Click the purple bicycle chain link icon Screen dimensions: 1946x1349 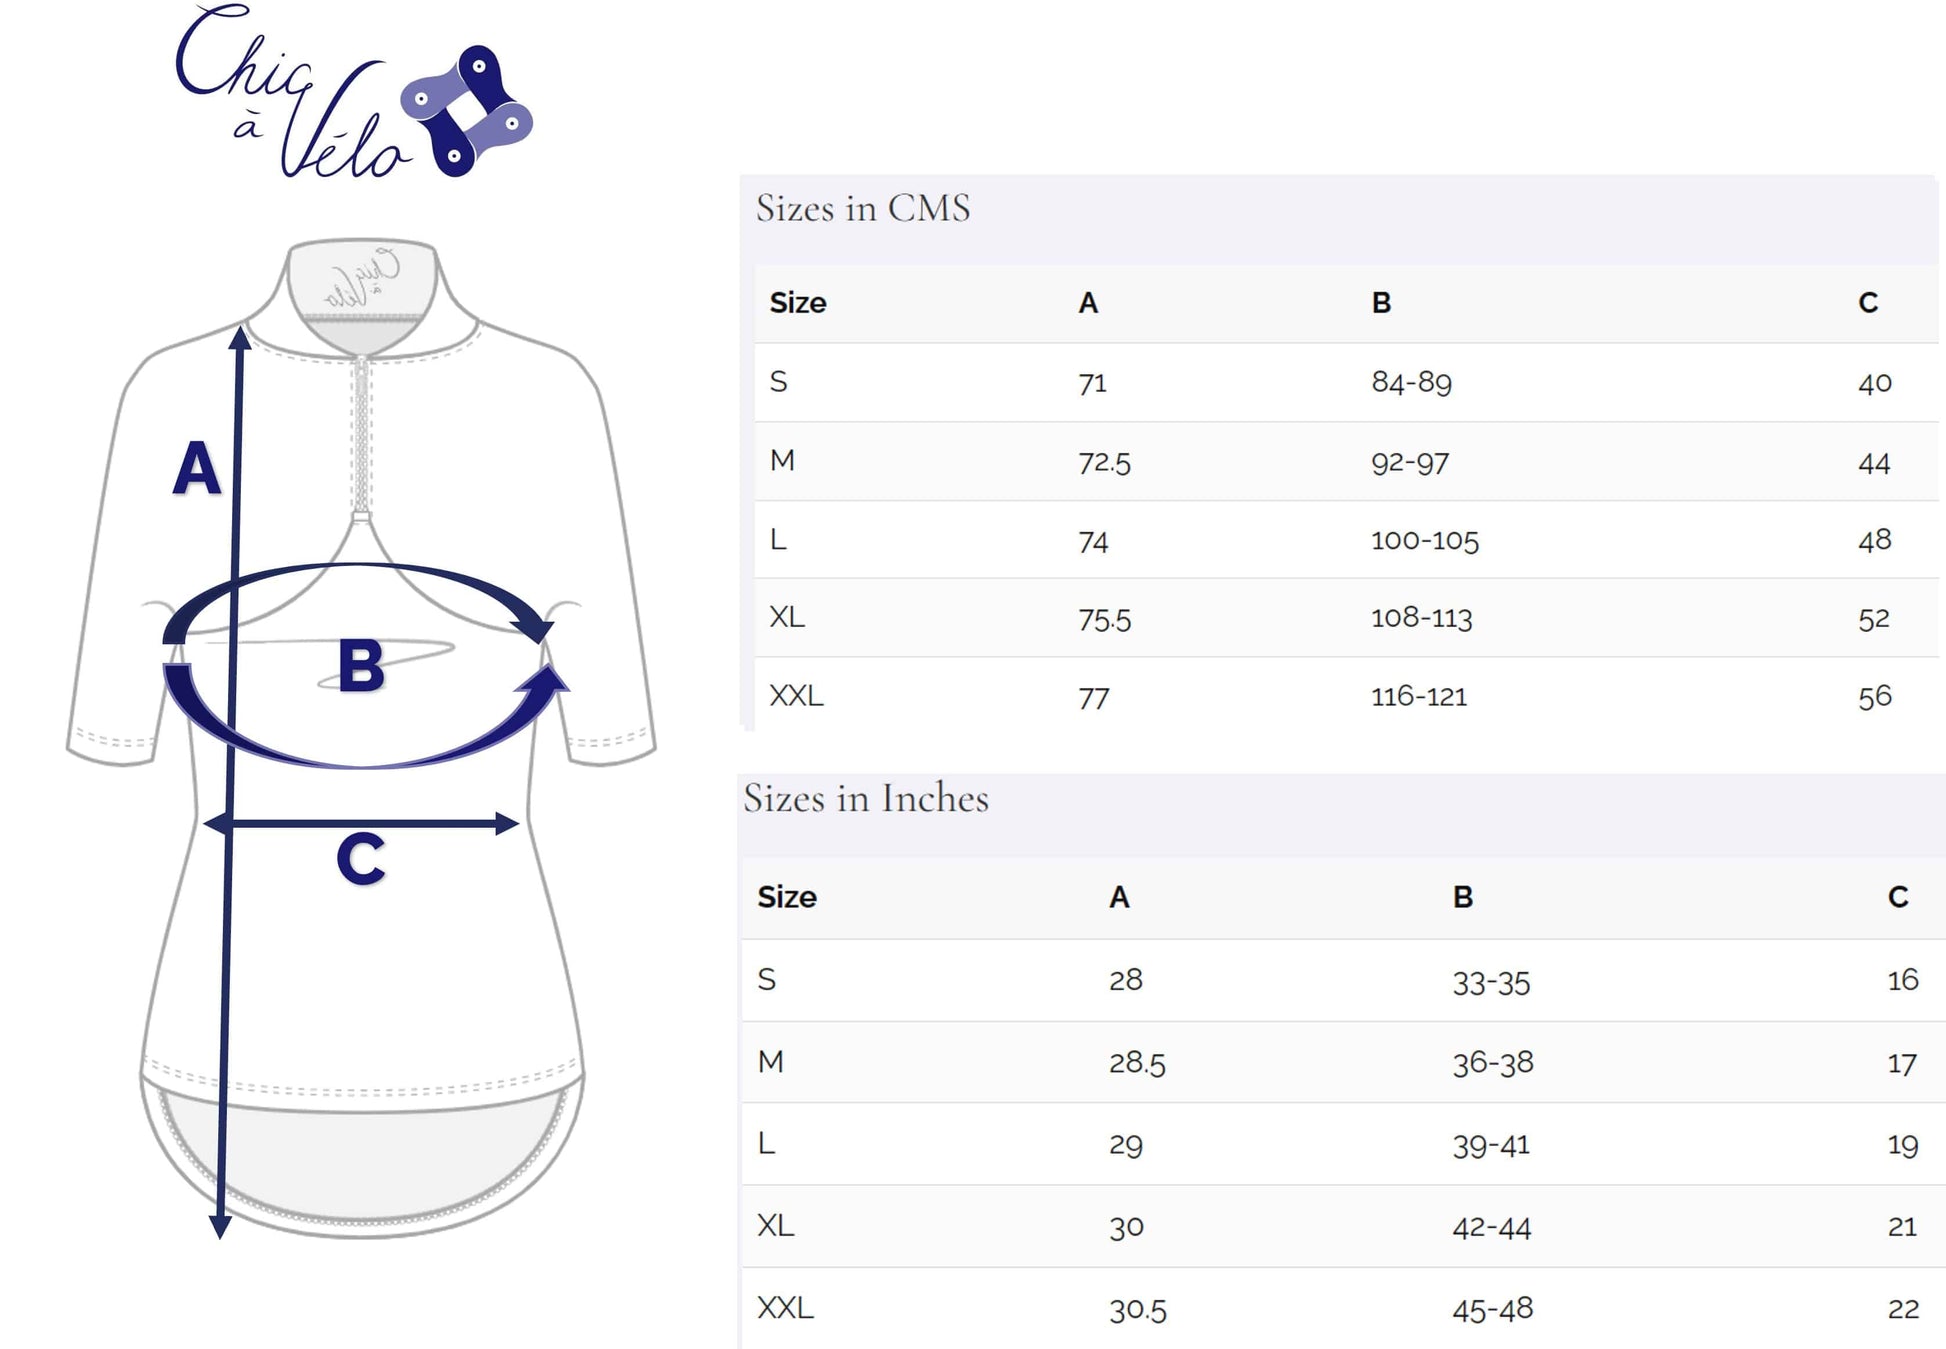(x=467, y=110)
